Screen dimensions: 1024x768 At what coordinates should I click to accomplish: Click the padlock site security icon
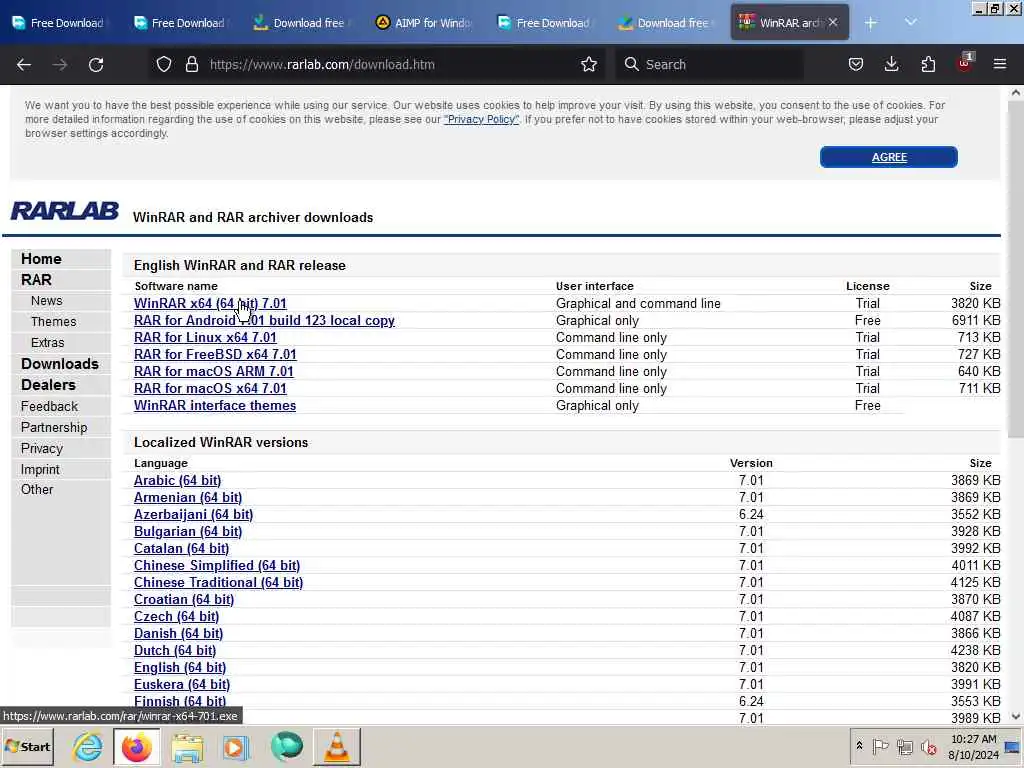(x=191, y=64)
